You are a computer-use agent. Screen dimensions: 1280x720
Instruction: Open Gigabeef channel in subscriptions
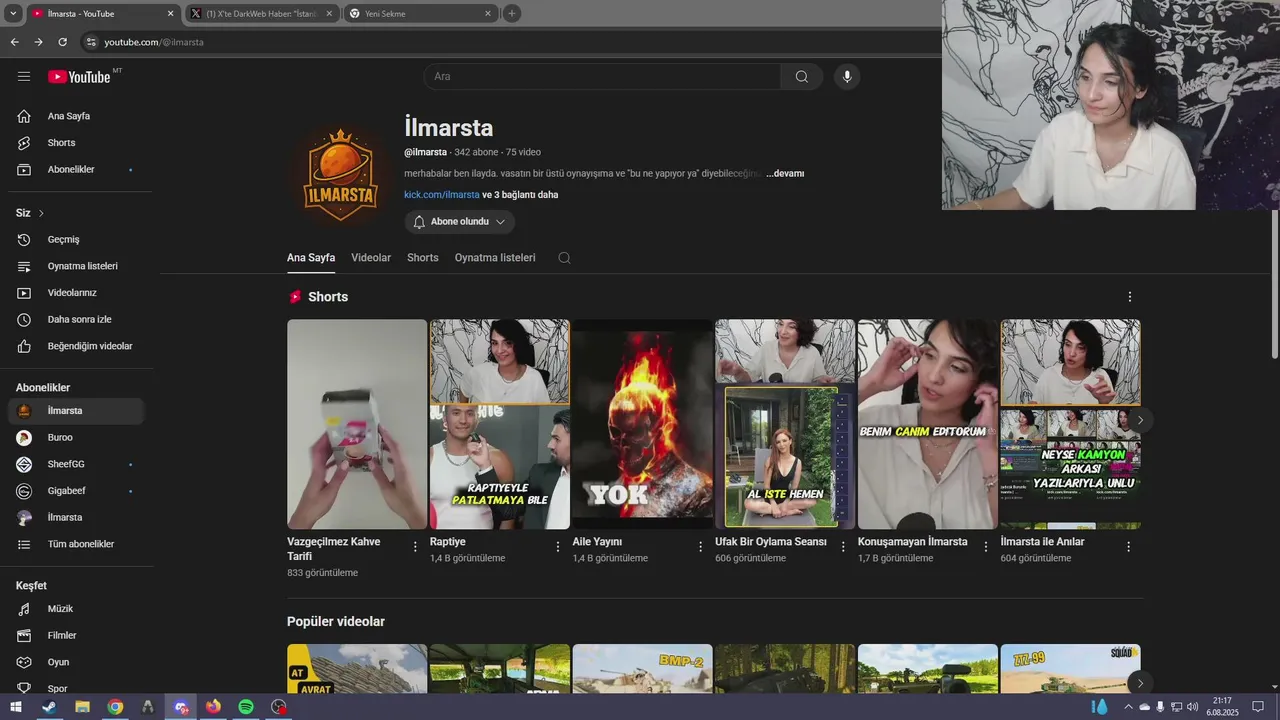coord(76,491)
